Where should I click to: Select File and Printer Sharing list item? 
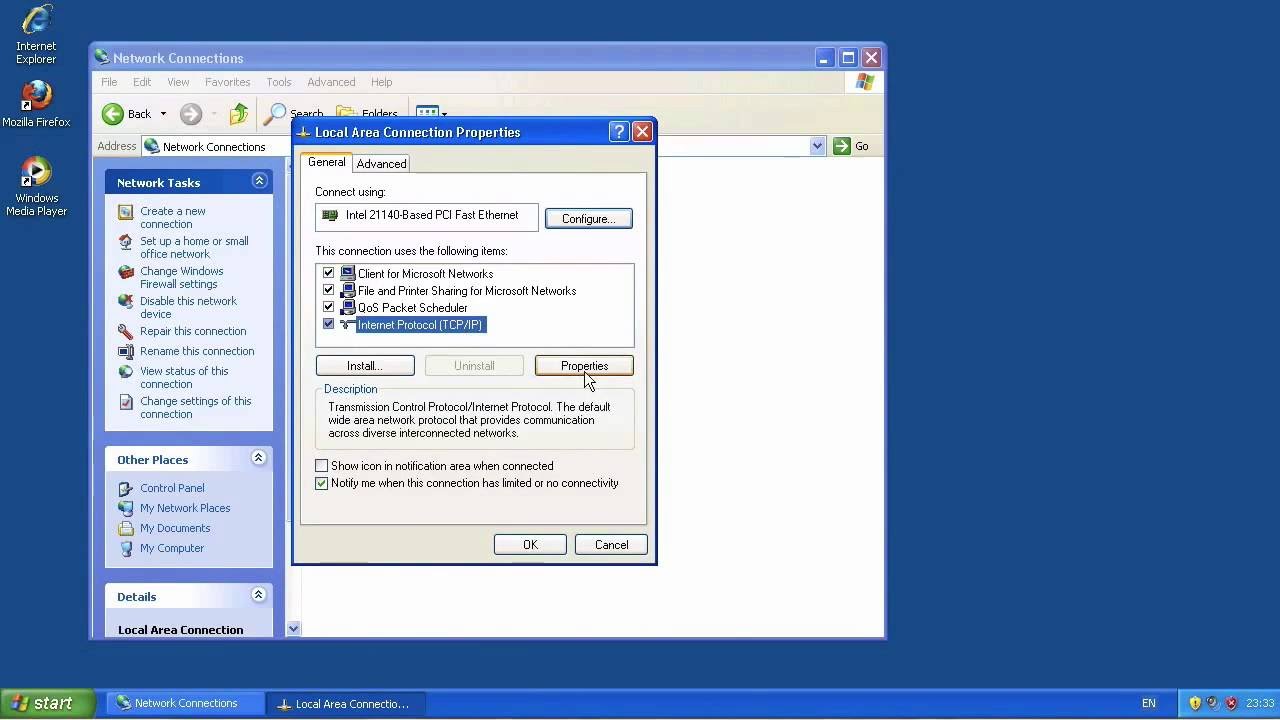(x=466, y=290)
